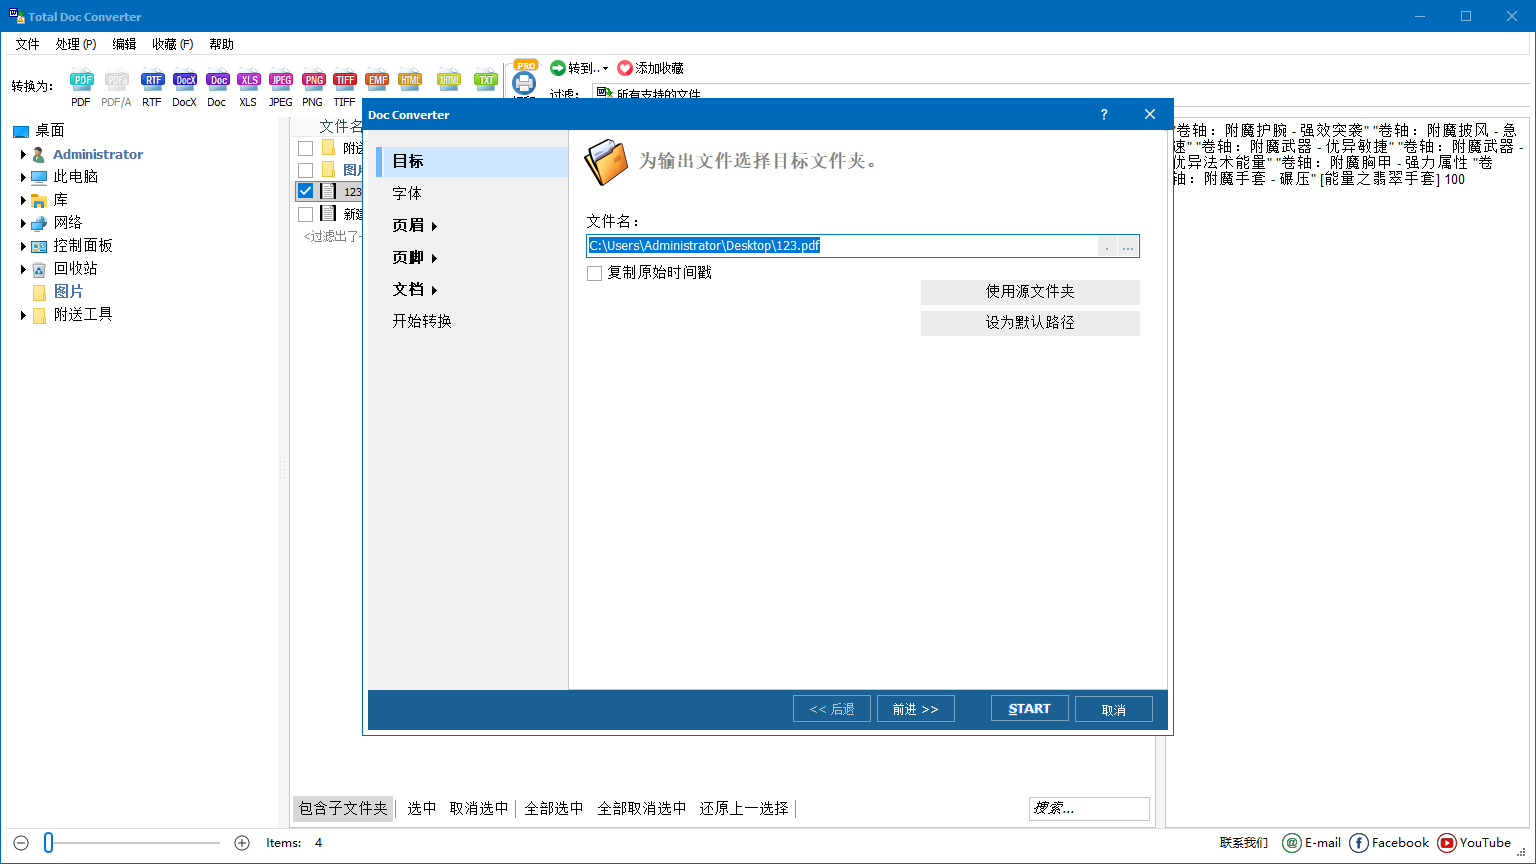Select the HTML conversion format icon

coord(410,80)
